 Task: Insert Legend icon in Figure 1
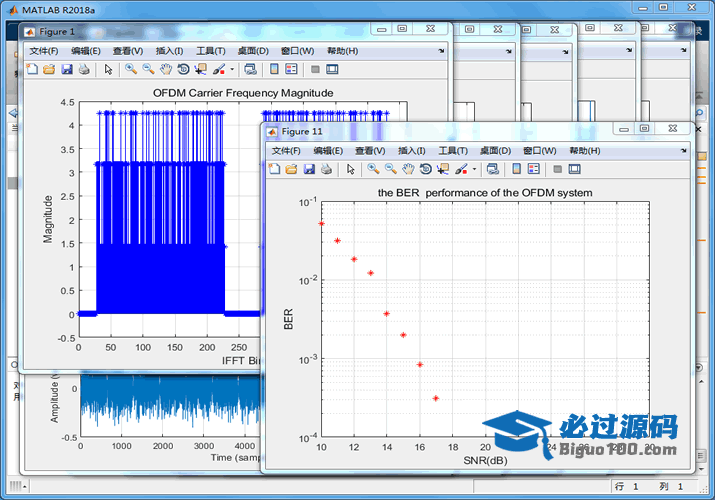coord(291,69)
